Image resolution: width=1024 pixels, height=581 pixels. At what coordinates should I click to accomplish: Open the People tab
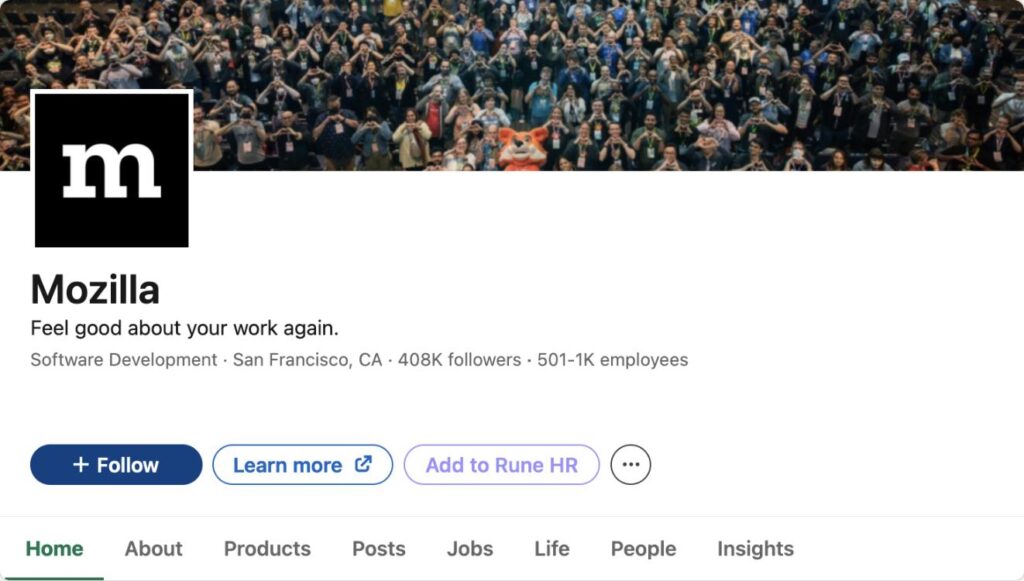[643, 548]
